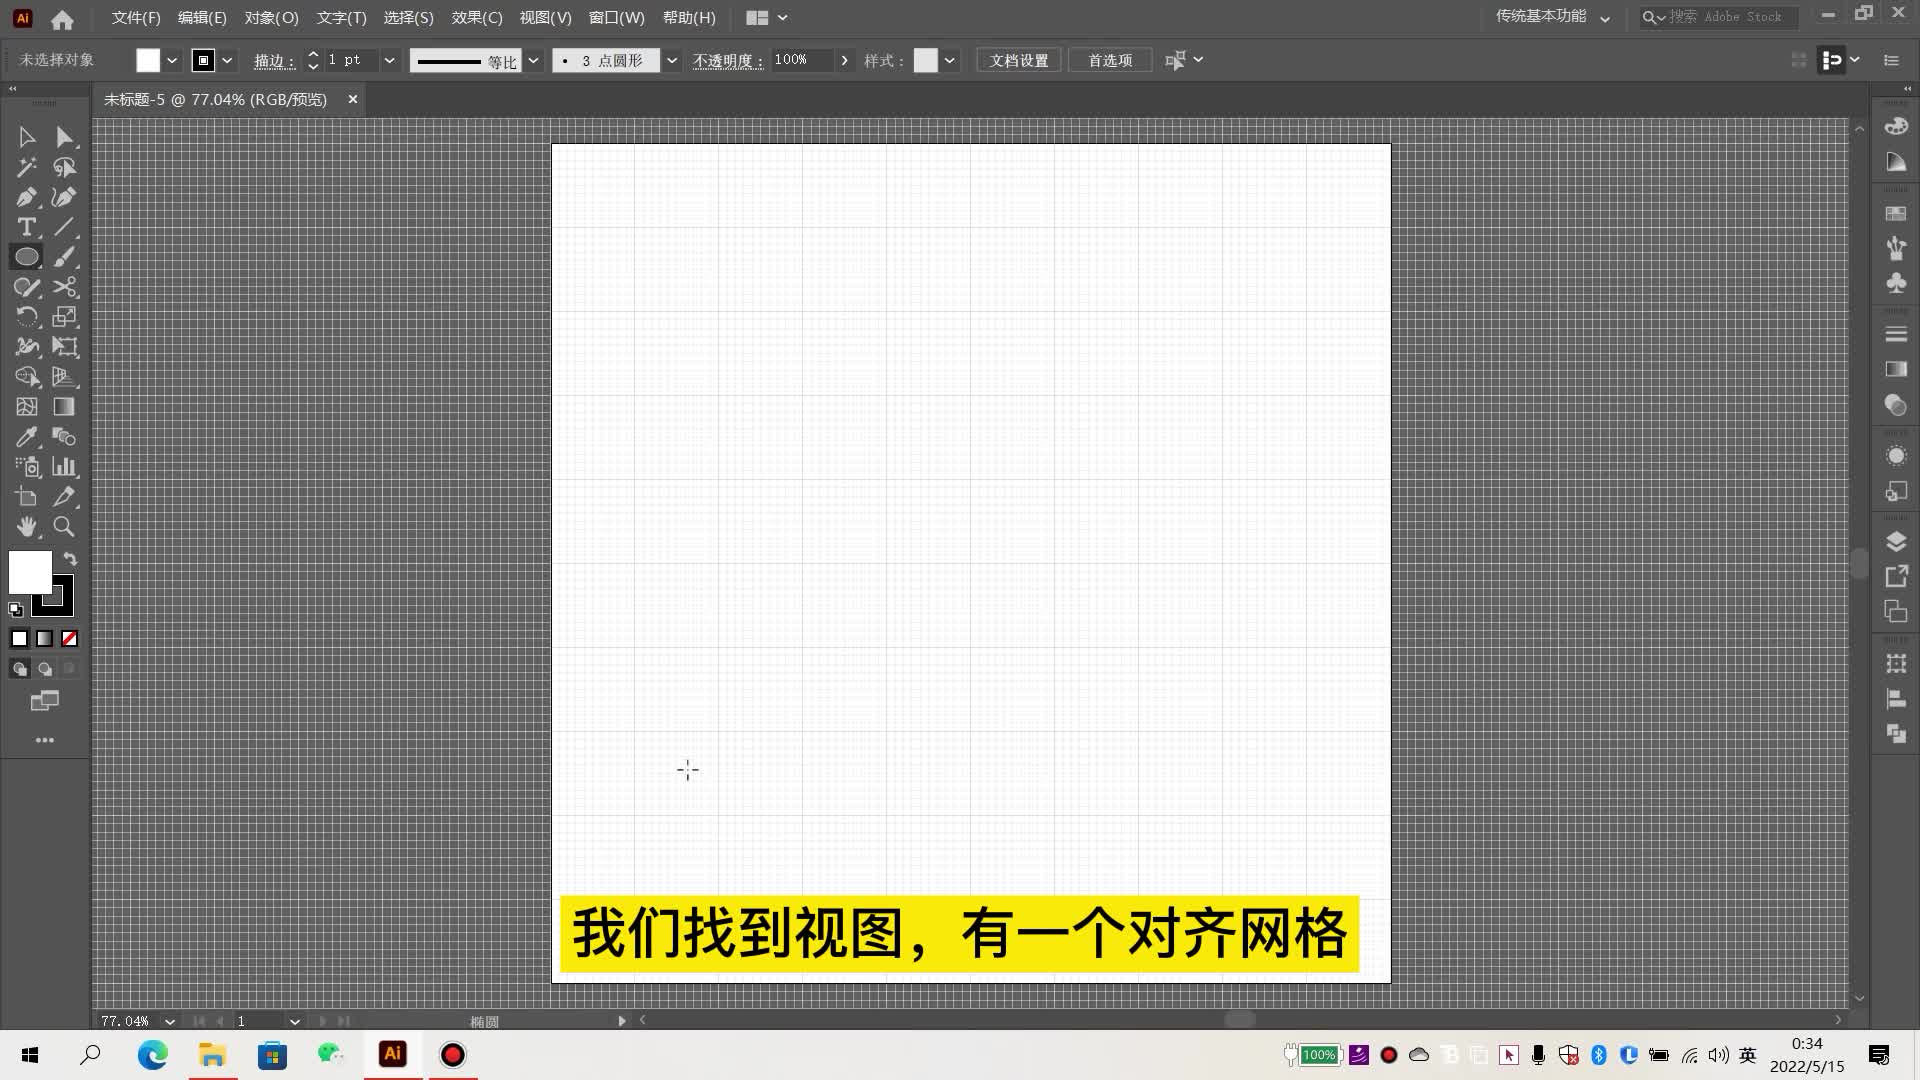Select the Scissors tool
Screen dimensions: 1920x1080
pos(65,287)
